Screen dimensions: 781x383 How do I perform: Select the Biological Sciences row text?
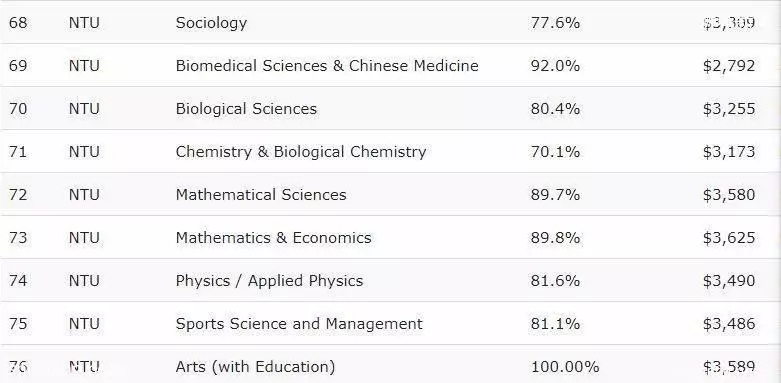[x=246, y=109]
